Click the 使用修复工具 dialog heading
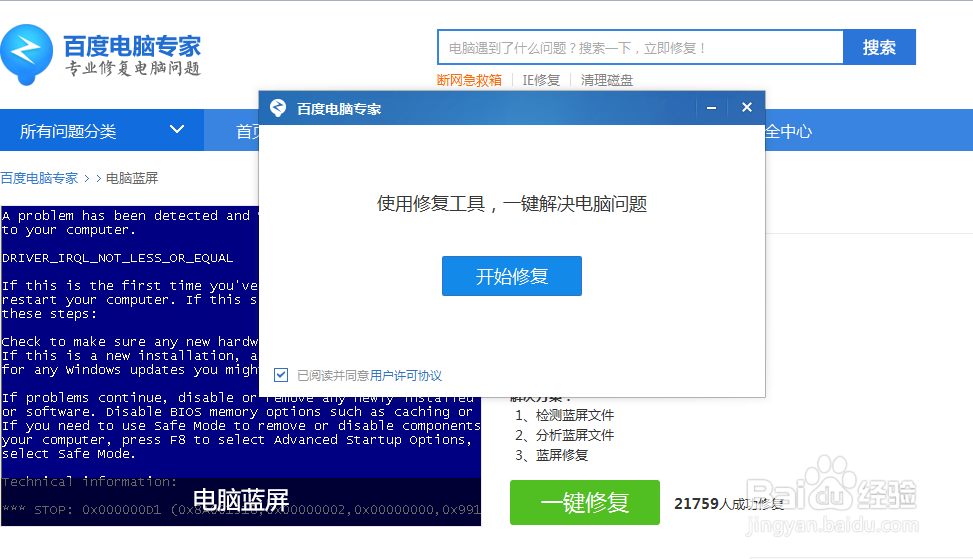Viewport: 973px width, 559px height. (x=512, y=203)
